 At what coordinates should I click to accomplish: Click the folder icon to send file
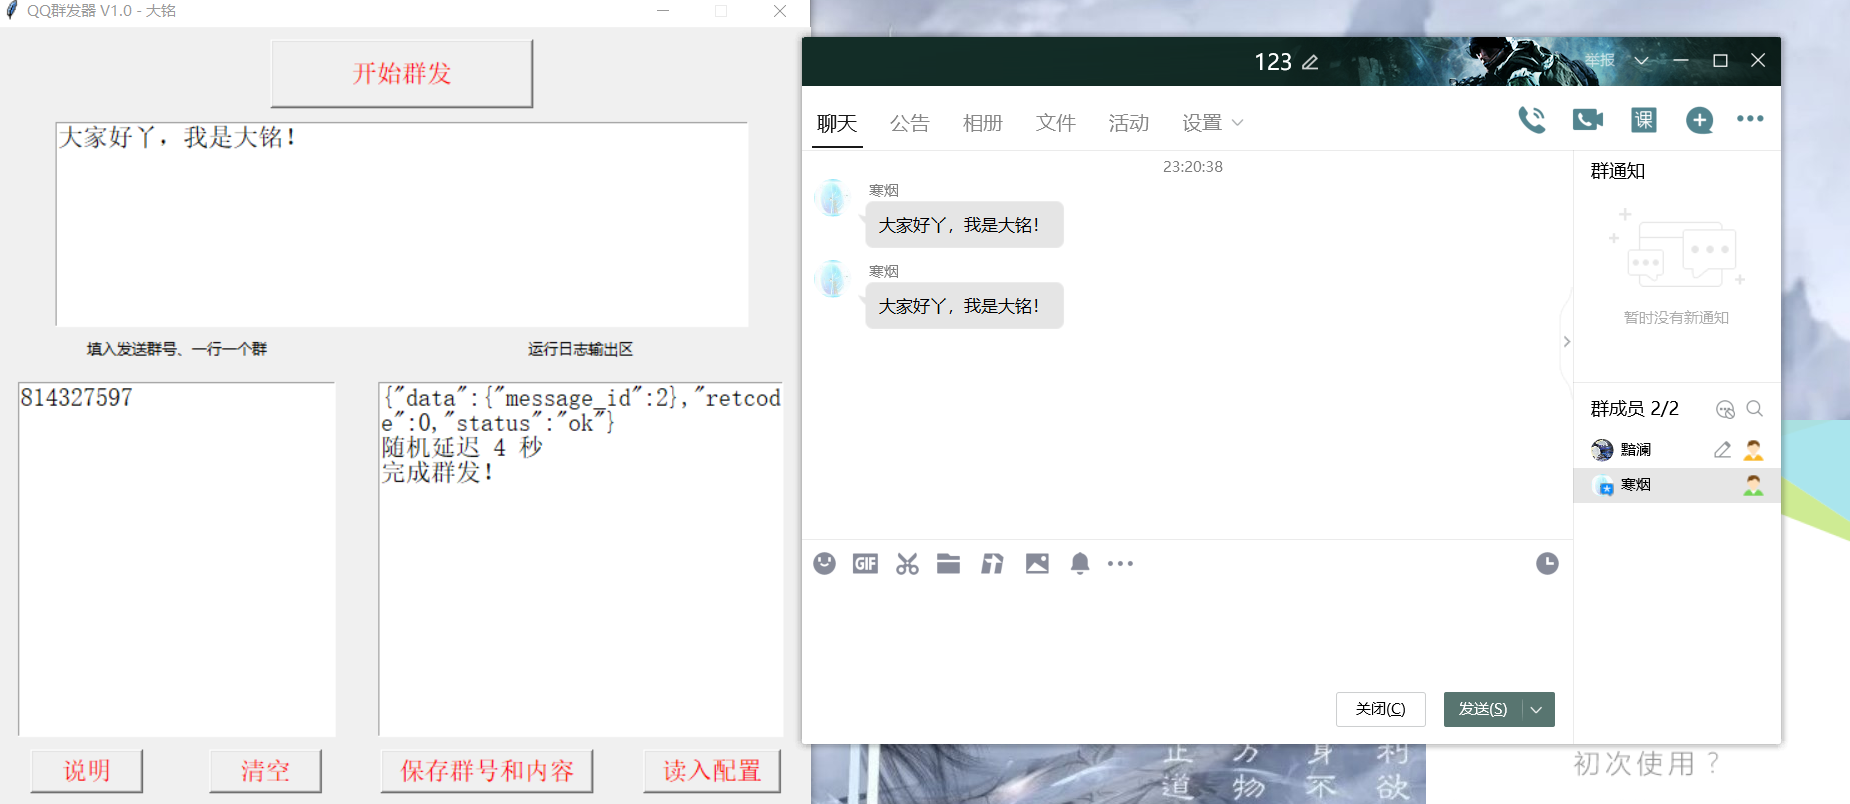[948, 564]
